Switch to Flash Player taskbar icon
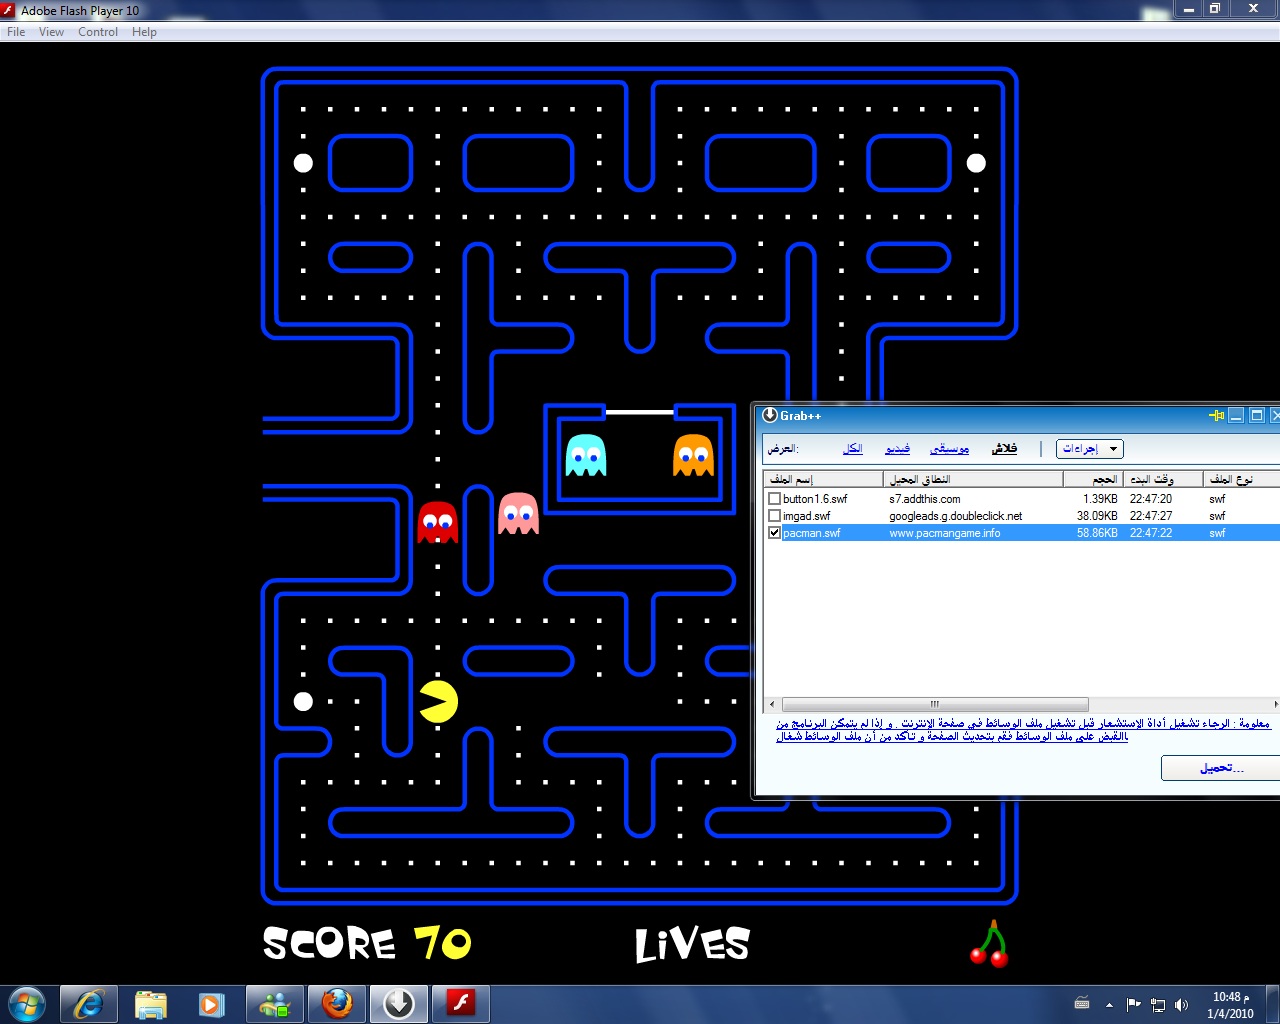Image resolution: width=1280 pixels, height=1024 pixels. tap(461, 1004)
